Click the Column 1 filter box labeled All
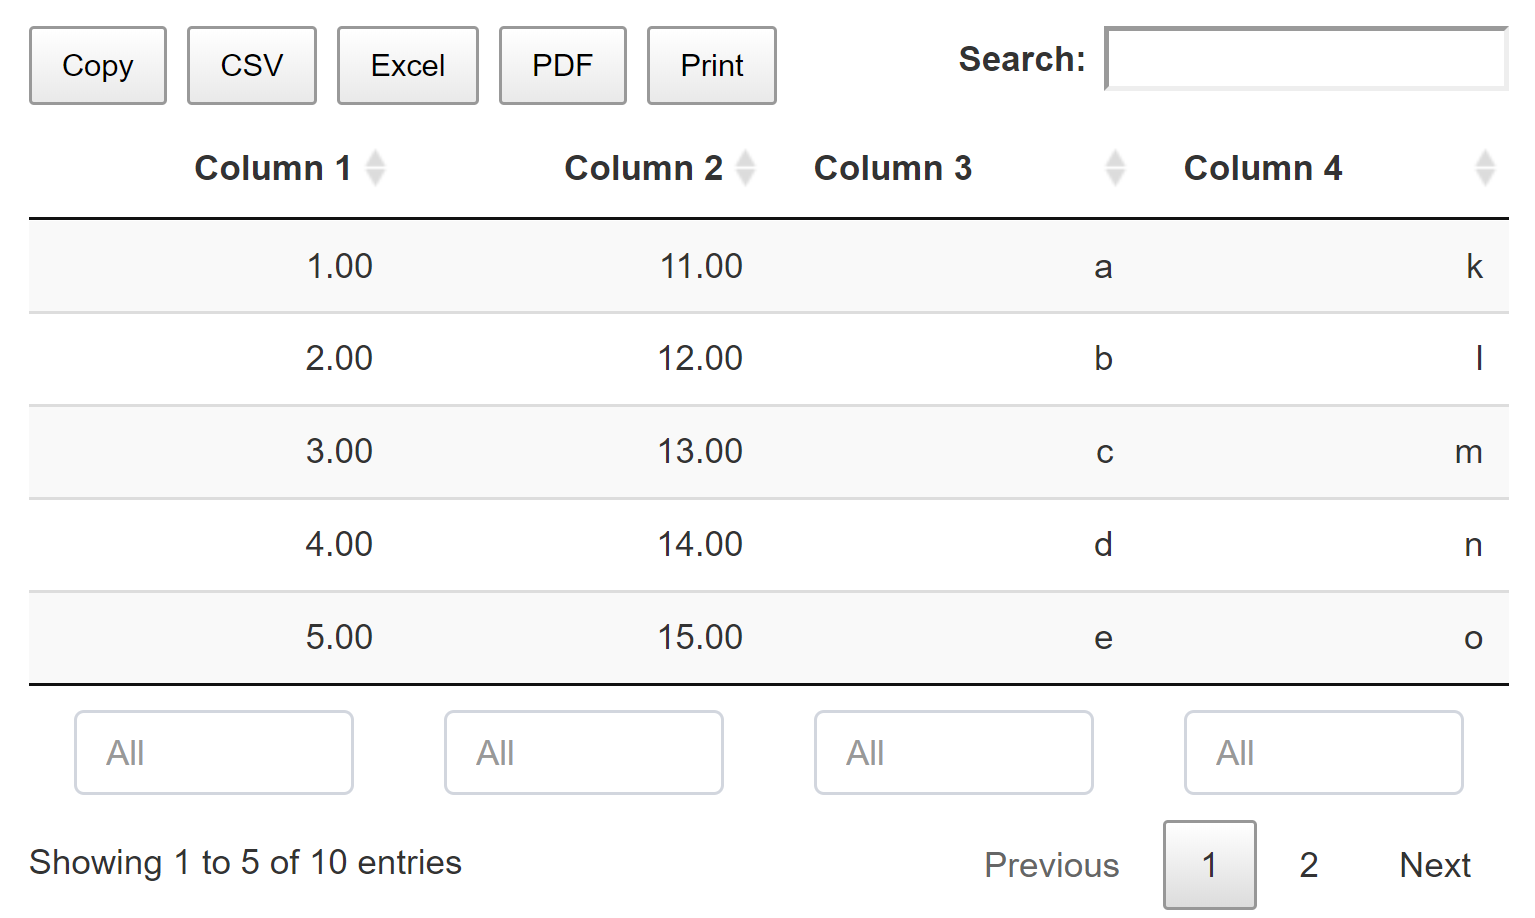The width and height of the screenshot is (1535, 918). 213,752
